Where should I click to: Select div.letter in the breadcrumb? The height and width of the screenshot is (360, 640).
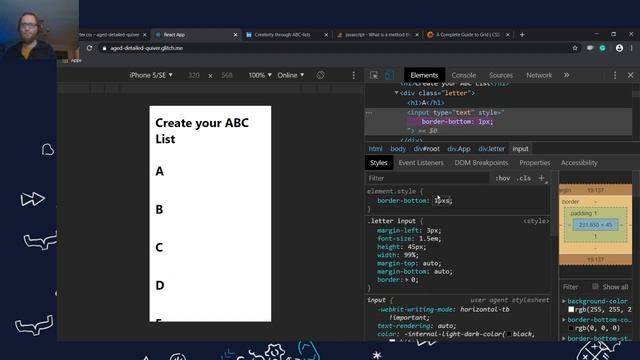[x=491, y=149]
